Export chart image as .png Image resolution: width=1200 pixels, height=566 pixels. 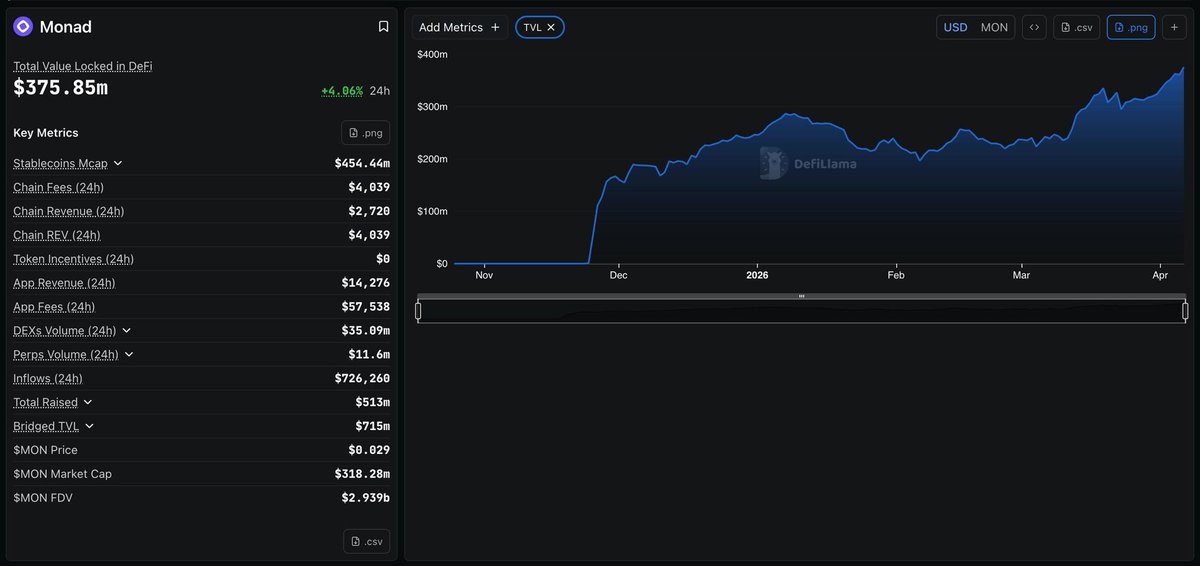click(x=1131, y=27)
